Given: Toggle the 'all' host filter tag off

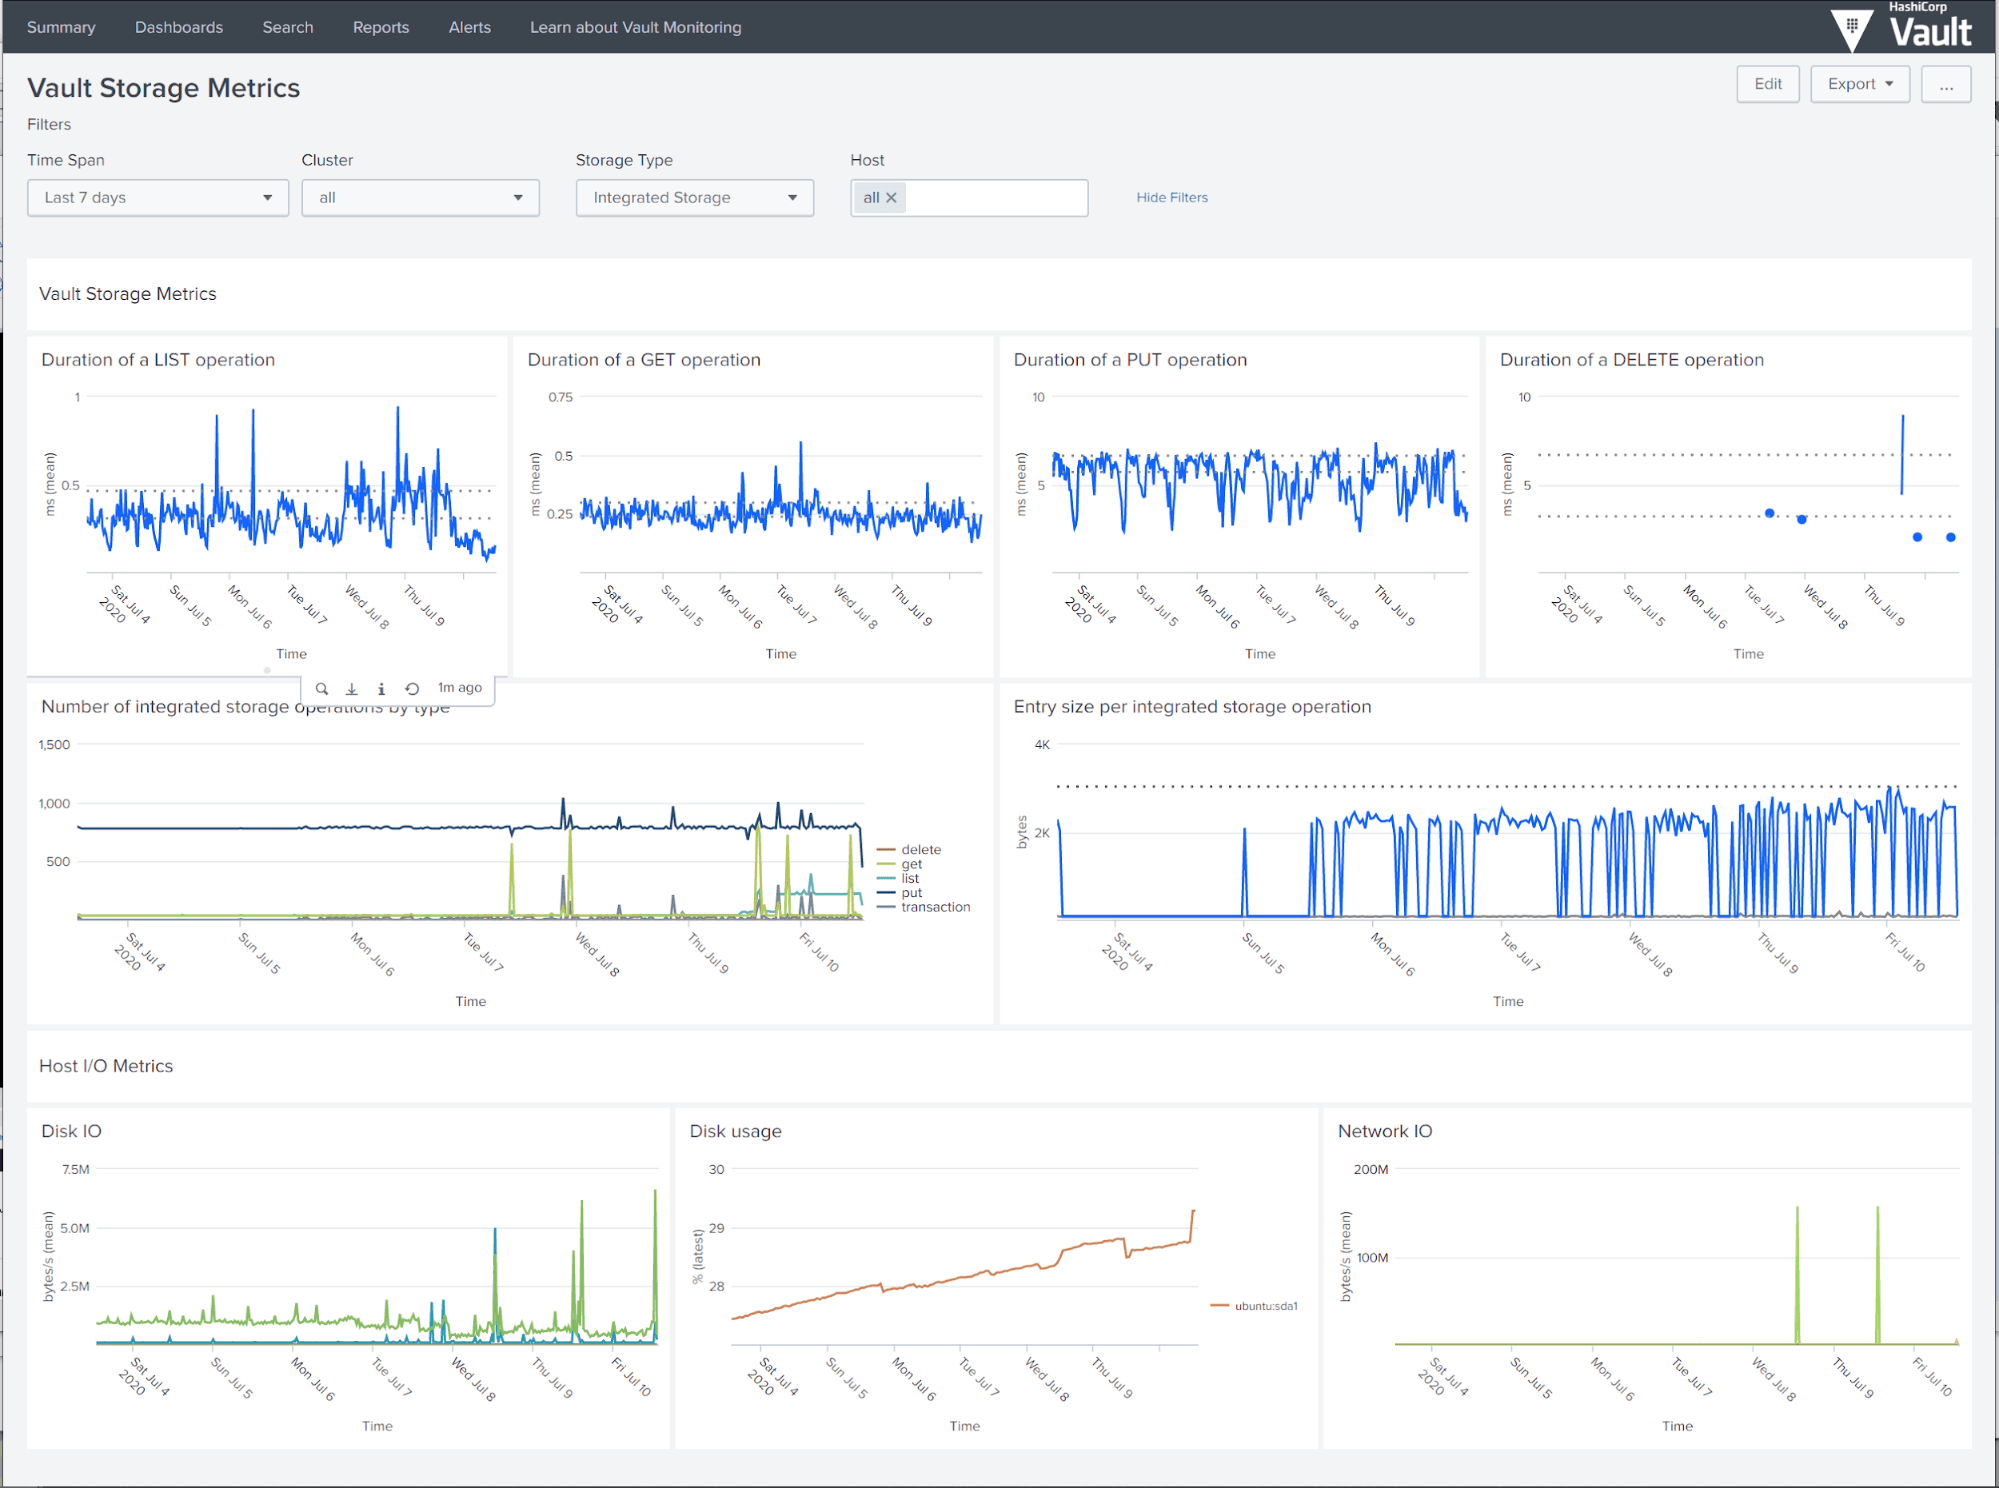Looking at the screenshot, I should tap(892, 197).
